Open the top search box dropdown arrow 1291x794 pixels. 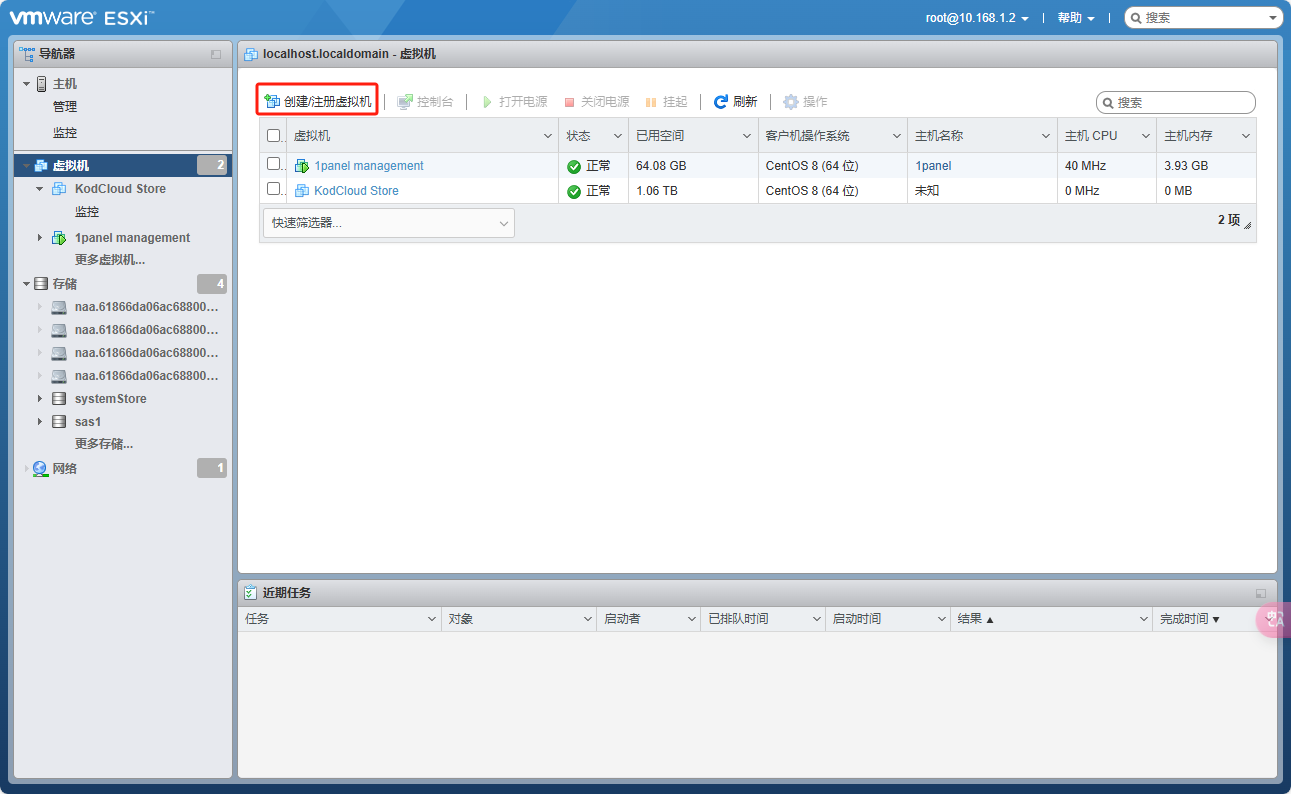click(1273, 18)
